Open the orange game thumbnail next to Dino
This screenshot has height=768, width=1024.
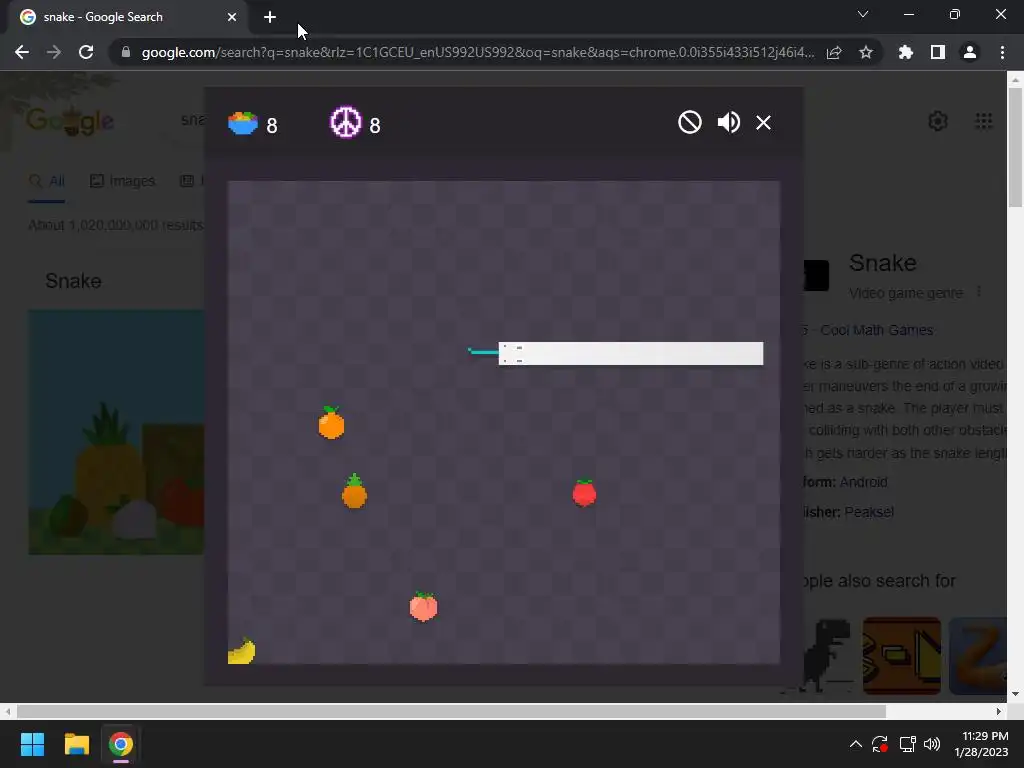[901, 656]
